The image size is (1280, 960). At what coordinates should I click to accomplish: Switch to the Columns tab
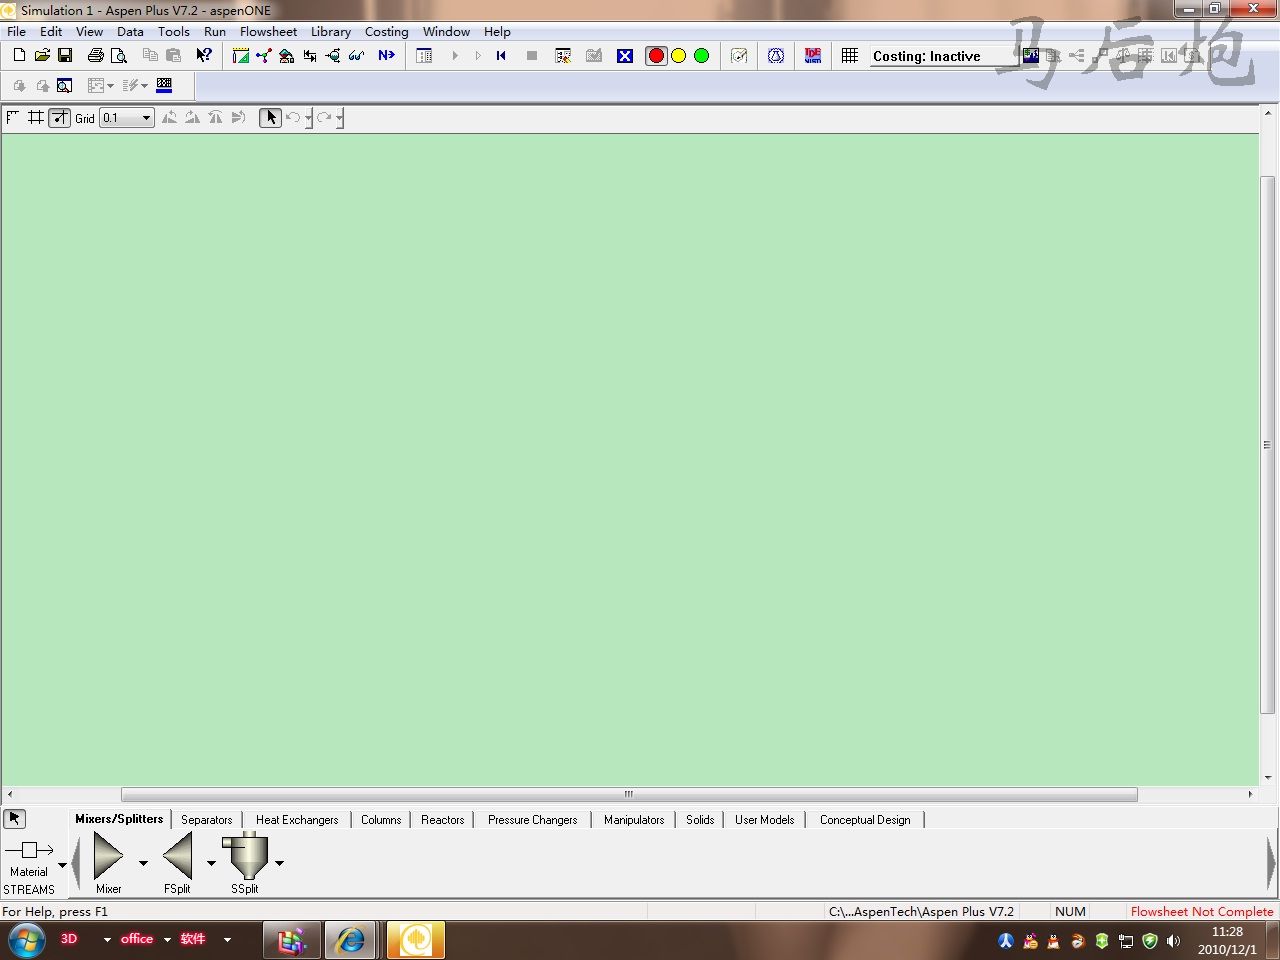click(381, 820)
